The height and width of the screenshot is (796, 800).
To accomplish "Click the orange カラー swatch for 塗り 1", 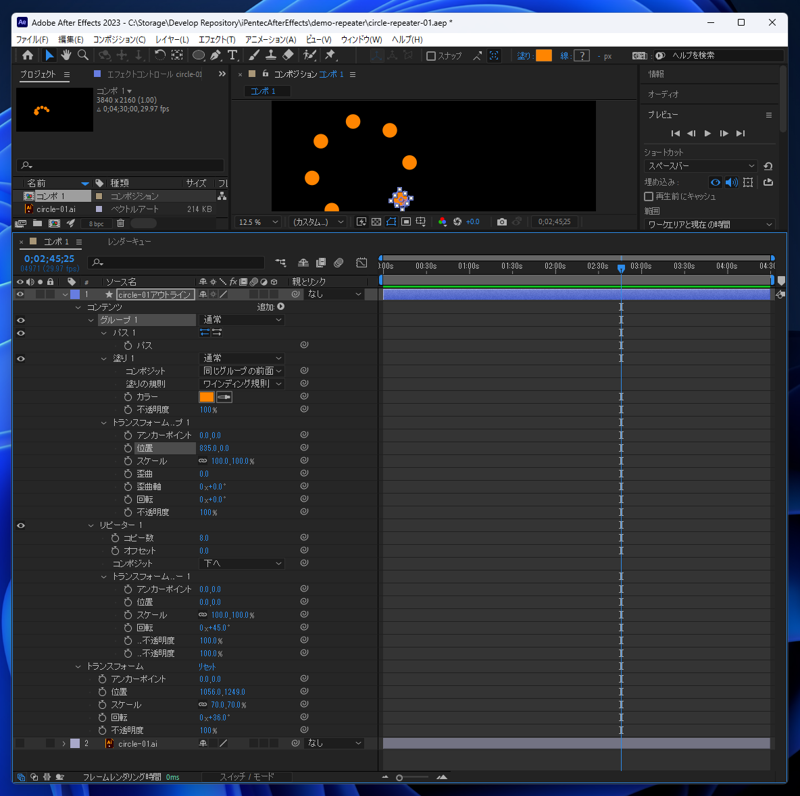I will pos(206,397).
